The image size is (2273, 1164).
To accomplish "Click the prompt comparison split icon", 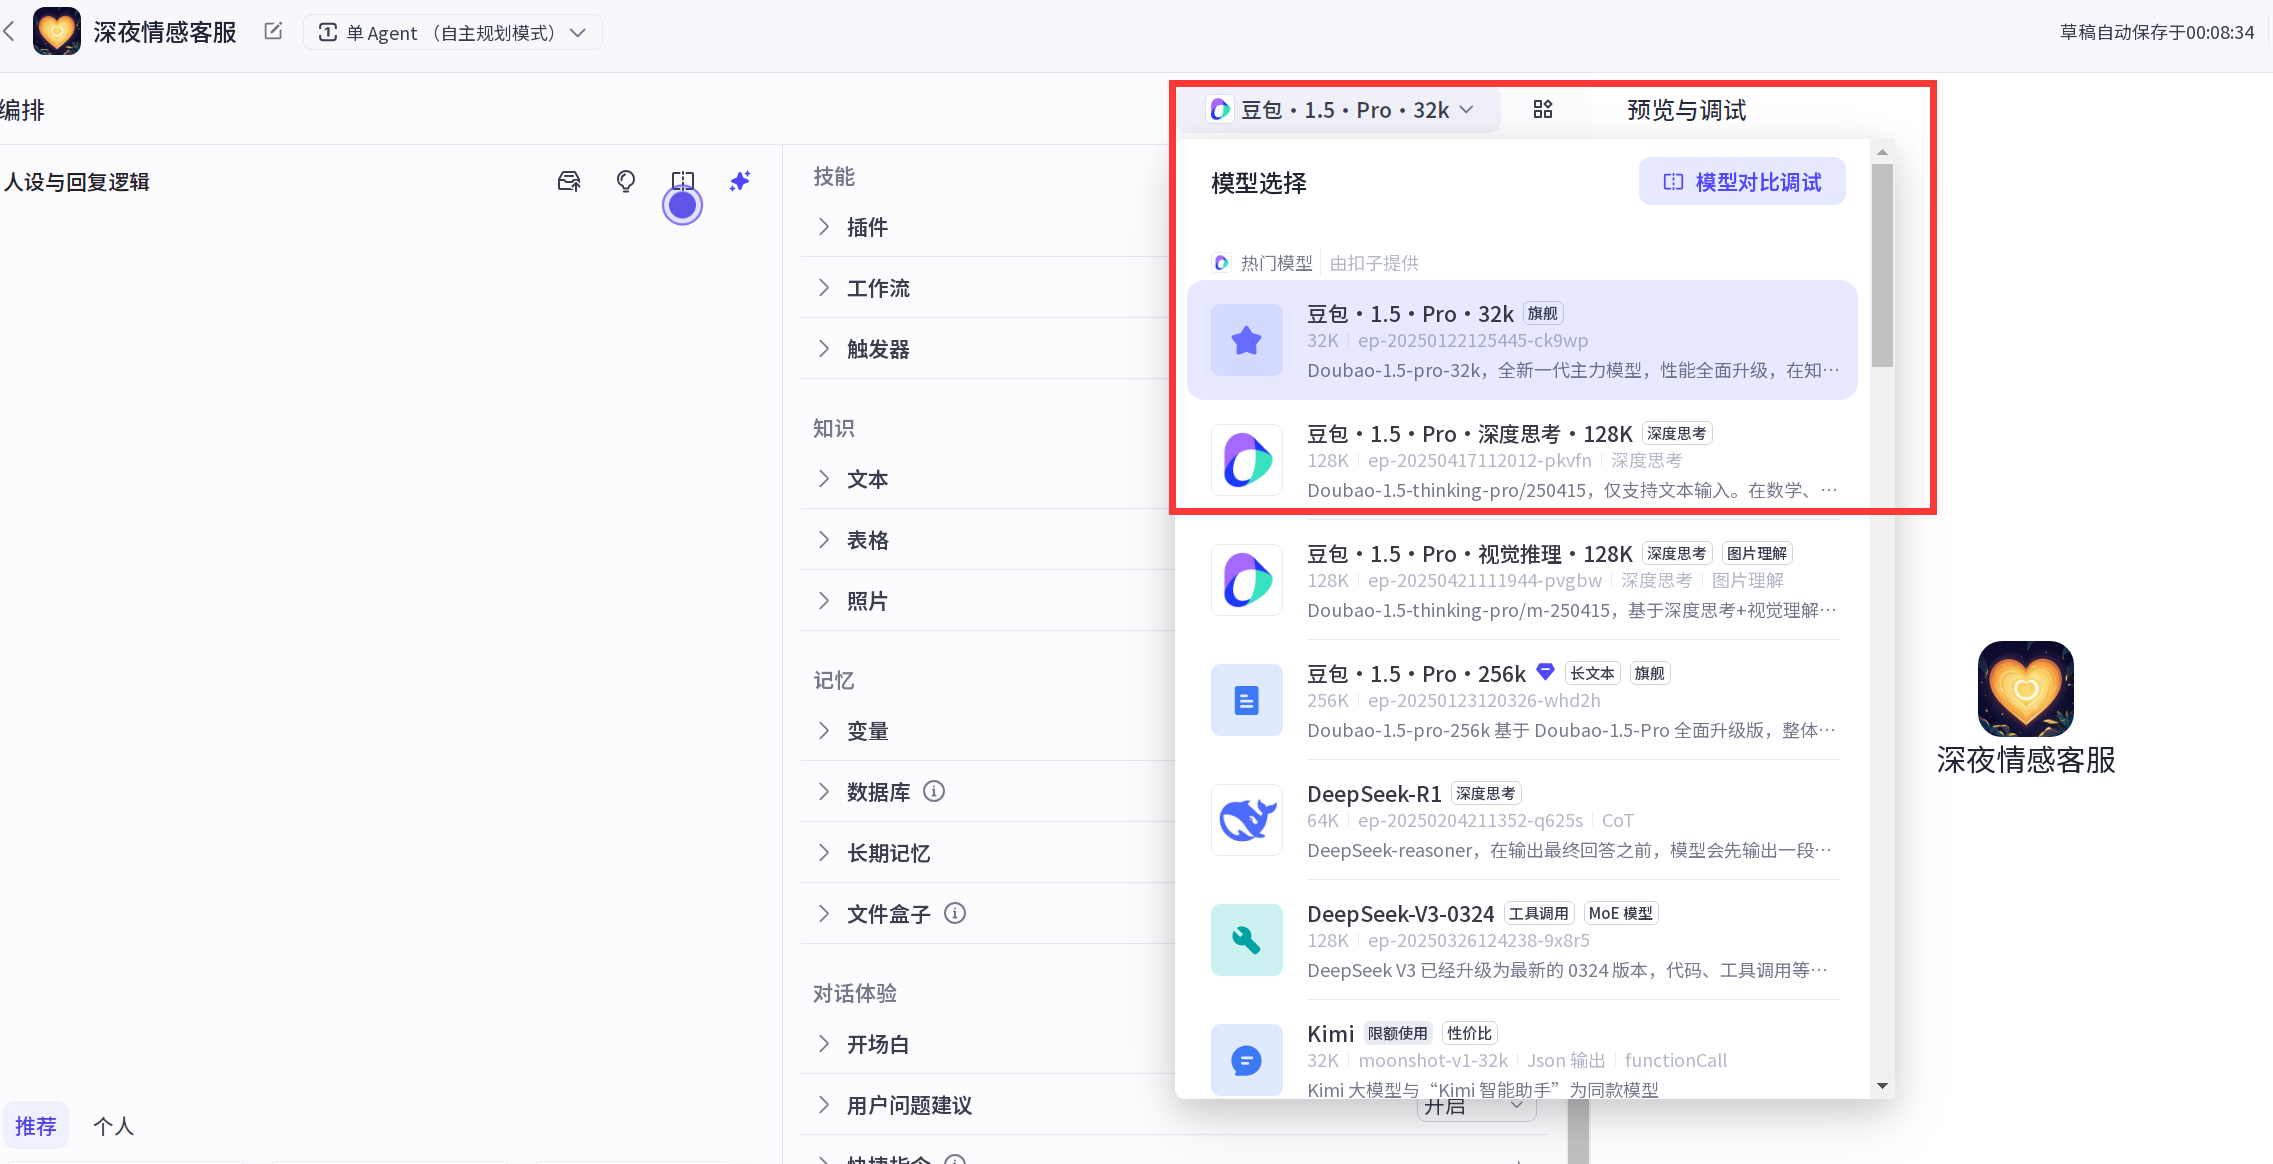I will pyautogui.click(x=683, y=181).
